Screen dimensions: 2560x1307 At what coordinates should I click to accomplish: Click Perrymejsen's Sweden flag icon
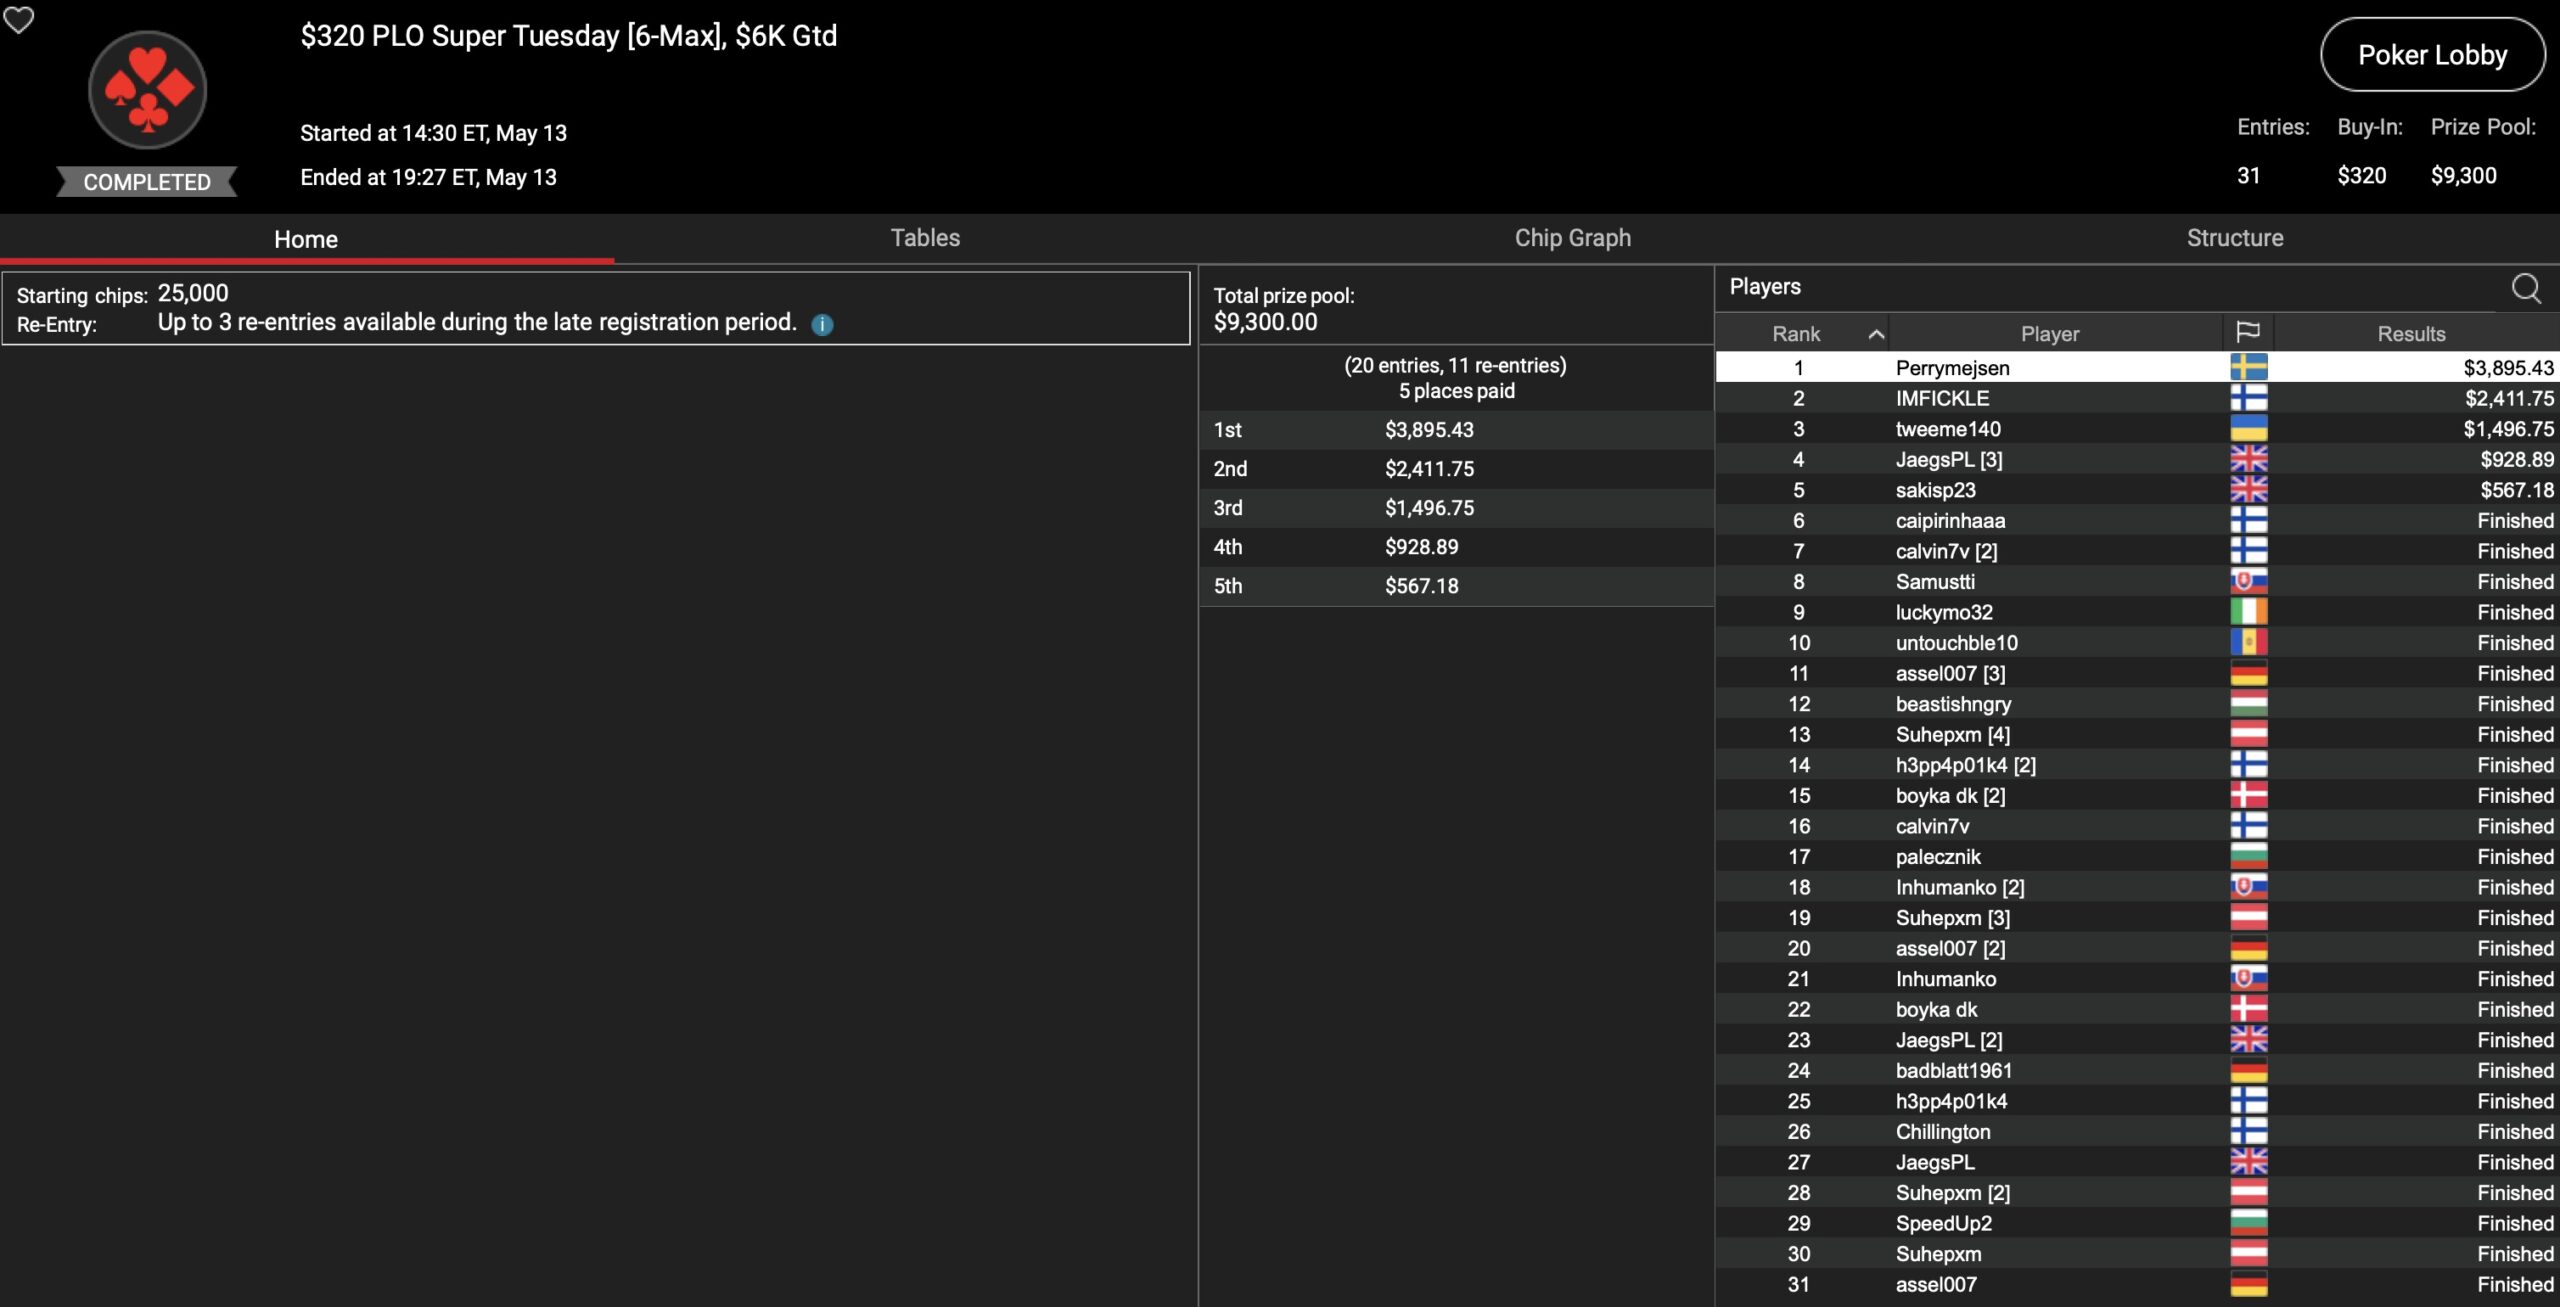tap(2248, 368)
